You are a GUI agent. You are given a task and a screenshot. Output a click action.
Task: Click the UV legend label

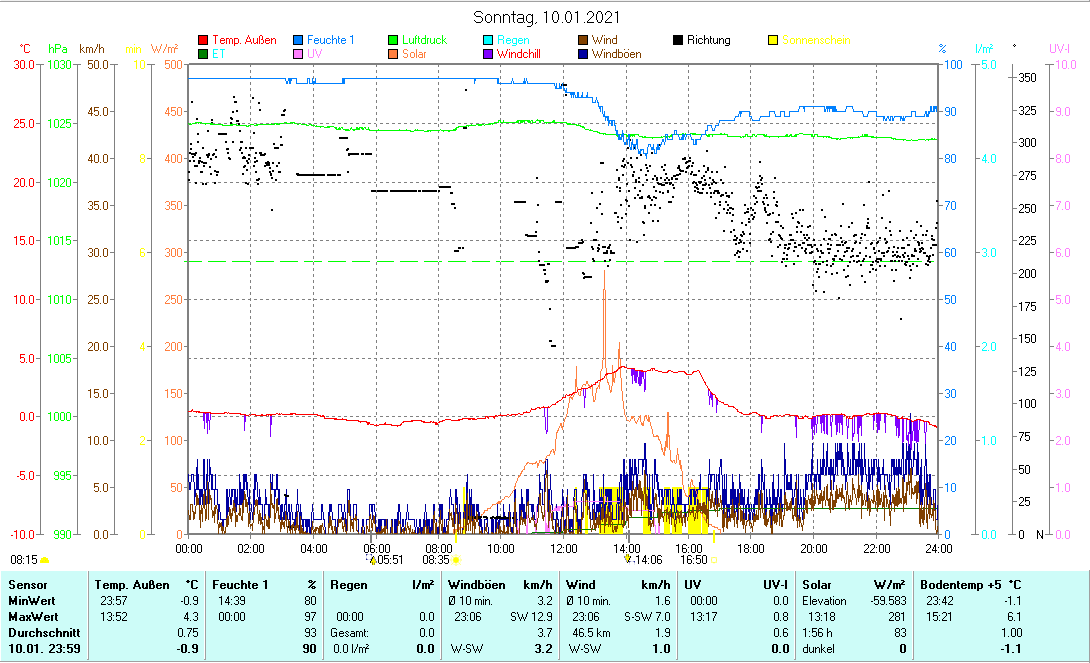coord(314,54)
